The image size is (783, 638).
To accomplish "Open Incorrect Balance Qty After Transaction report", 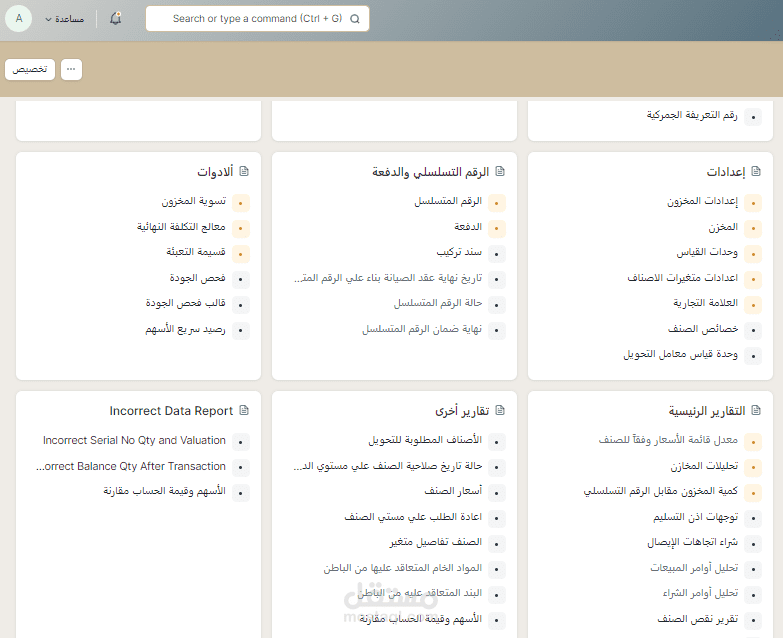I will [131, 466].
